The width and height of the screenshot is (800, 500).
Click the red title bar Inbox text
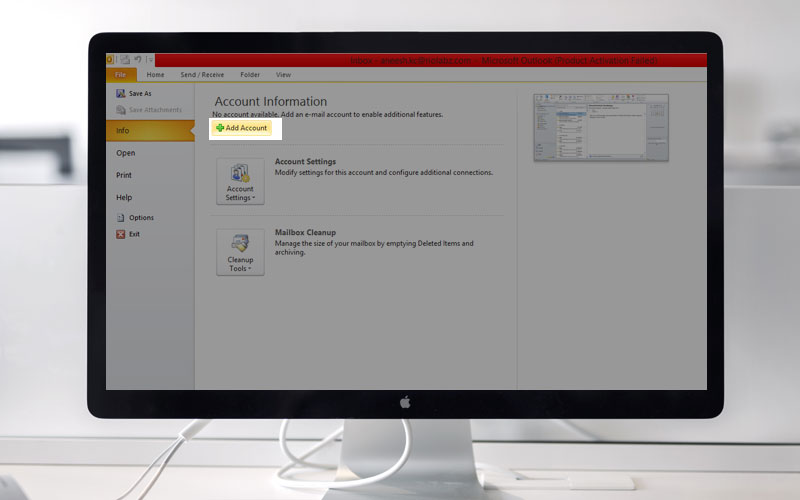[504, 61]
